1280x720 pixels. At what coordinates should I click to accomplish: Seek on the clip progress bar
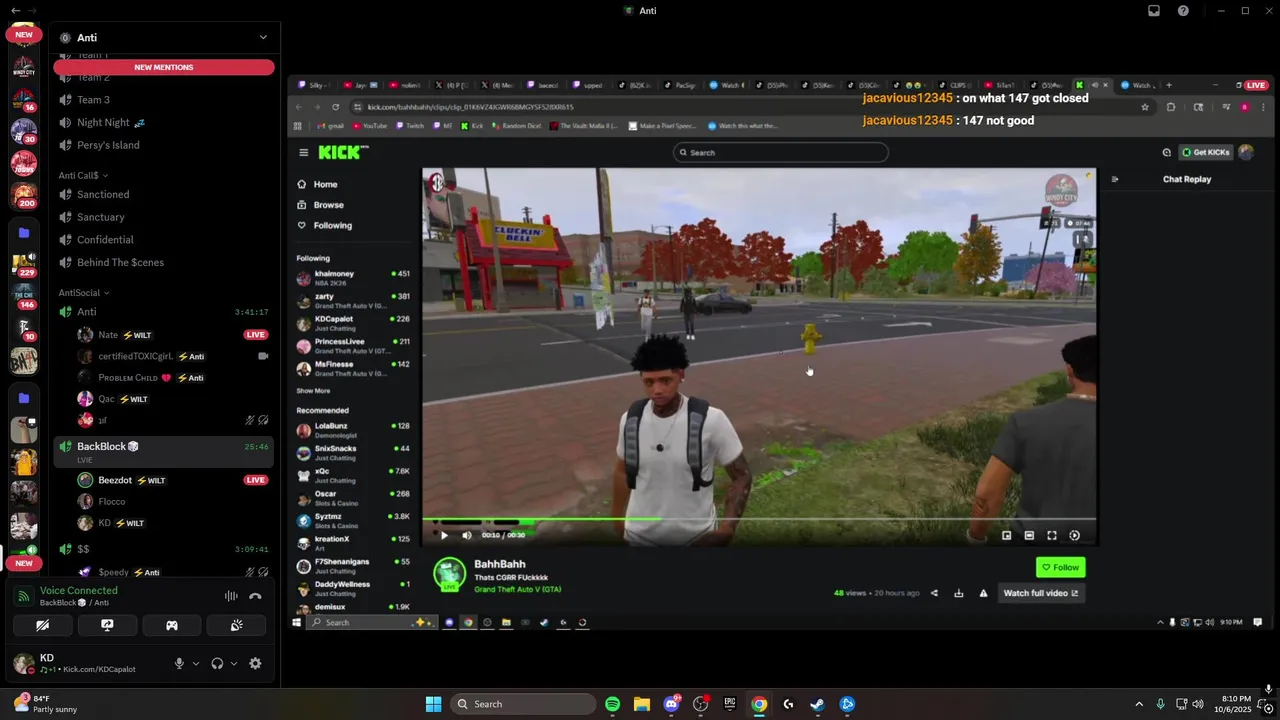click(x=759, y=520)
